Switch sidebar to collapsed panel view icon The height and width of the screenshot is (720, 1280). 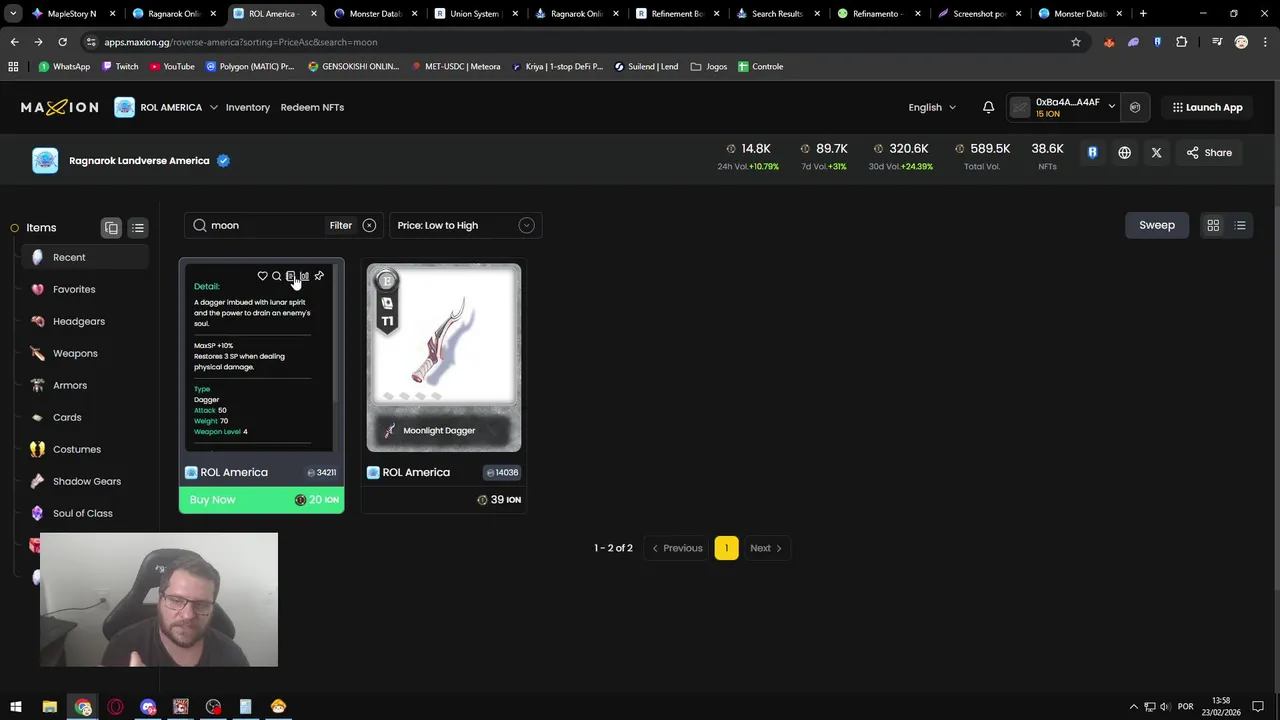(111, 228)
